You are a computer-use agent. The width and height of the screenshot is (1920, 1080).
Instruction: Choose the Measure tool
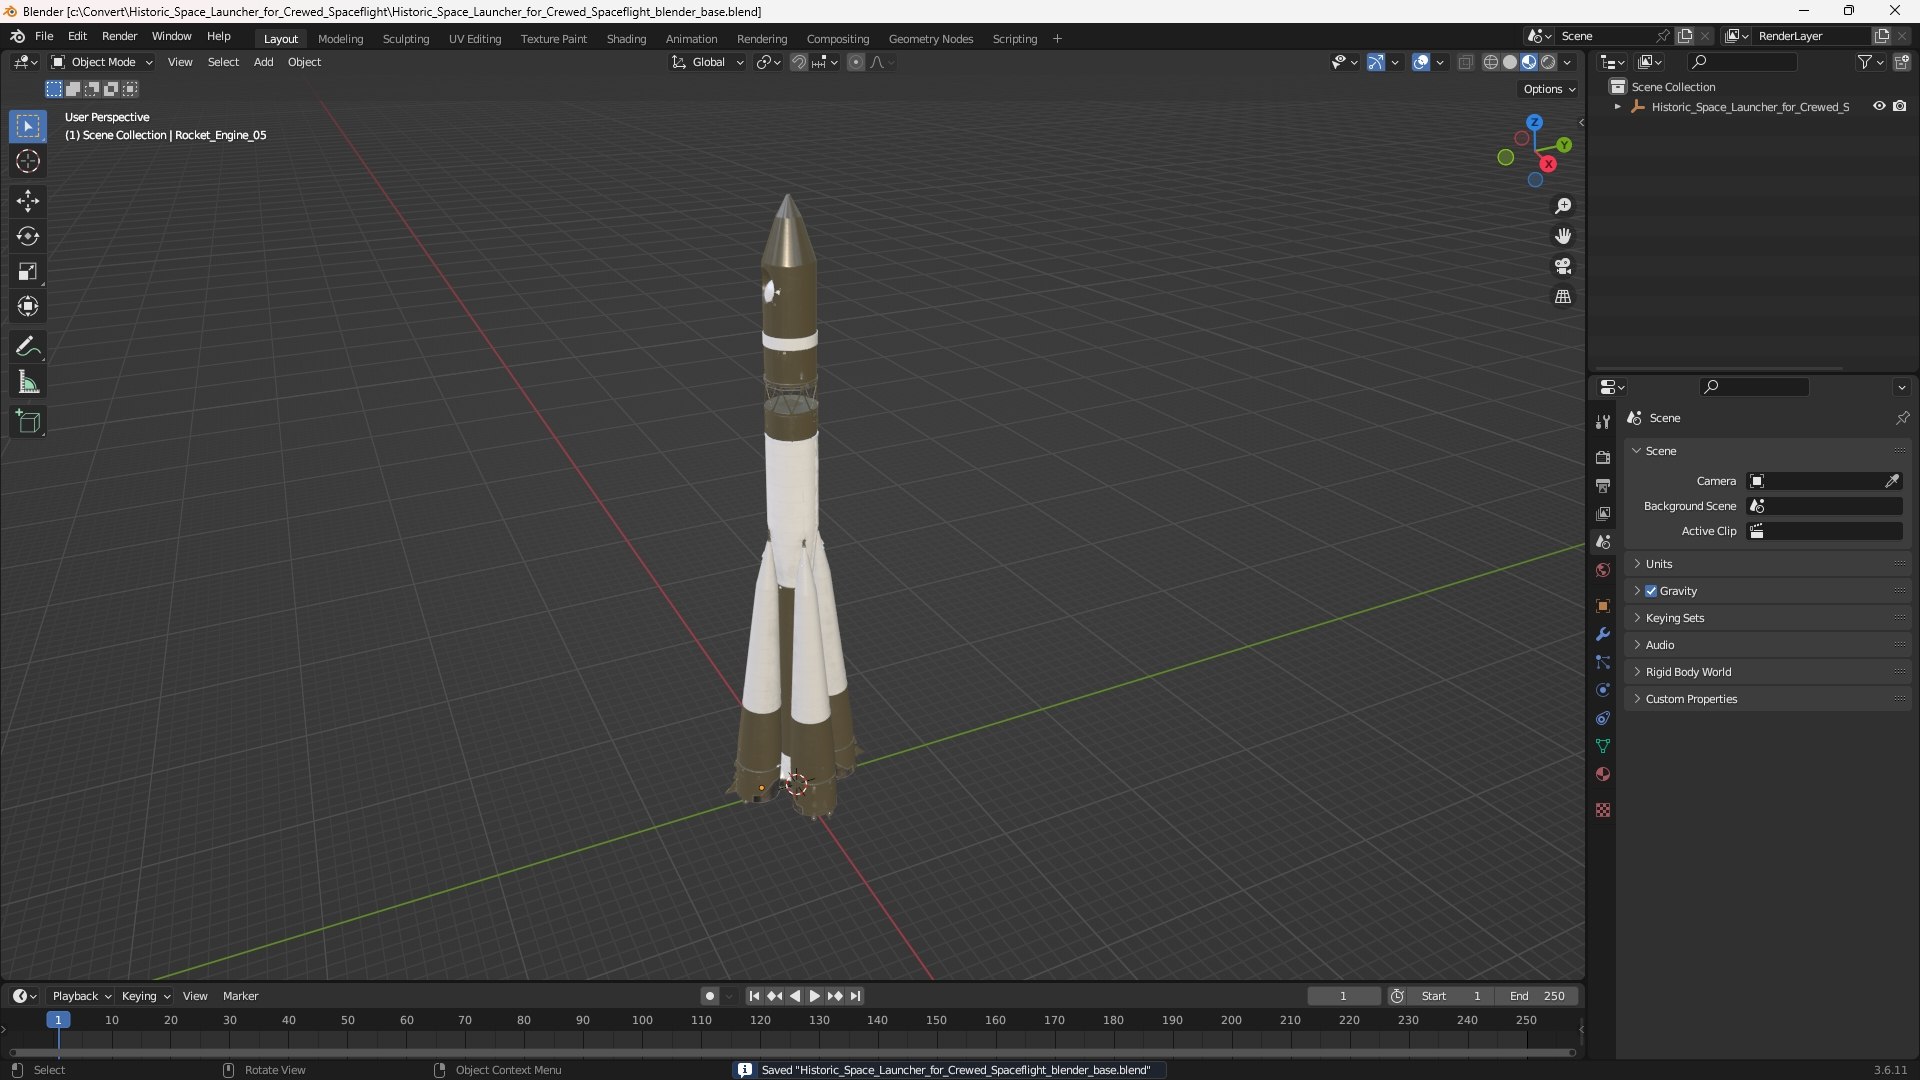click(x=28, y=382)
